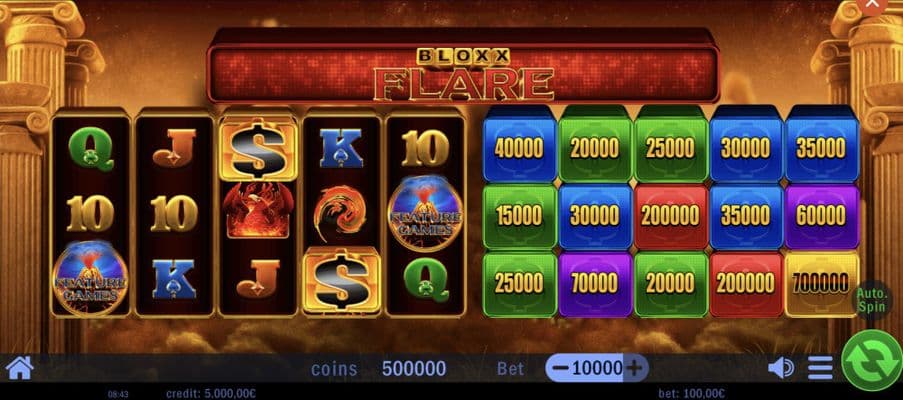Increase bet with plus button

634,368
